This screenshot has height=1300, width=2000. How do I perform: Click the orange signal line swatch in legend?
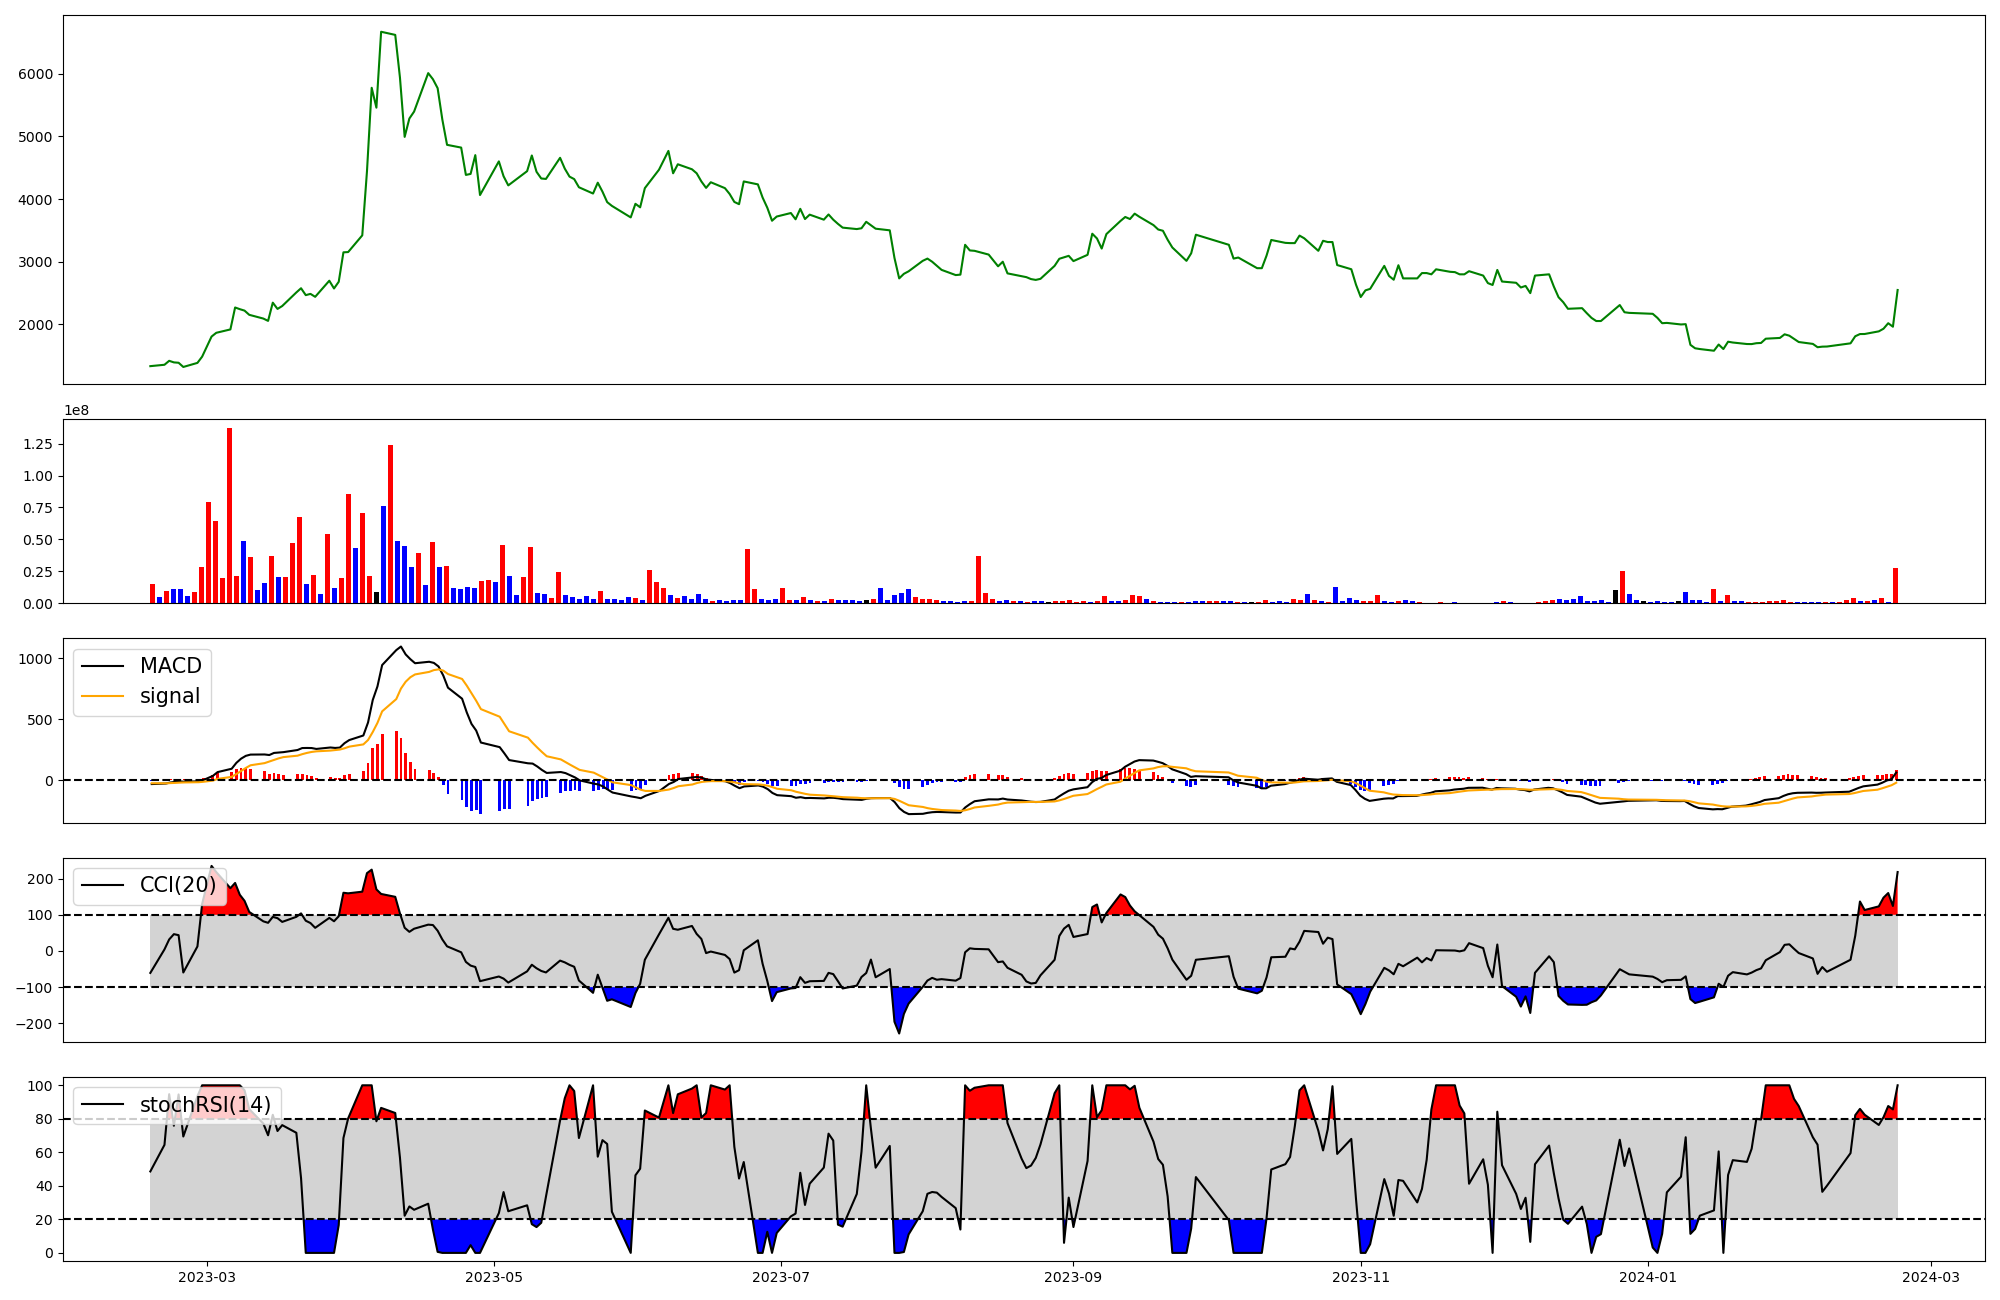point(102,696)
